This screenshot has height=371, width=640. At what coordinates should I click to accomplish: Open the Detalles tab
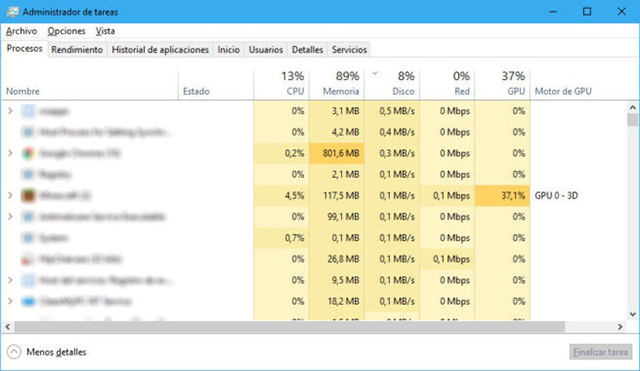click(x=307, y=50)
